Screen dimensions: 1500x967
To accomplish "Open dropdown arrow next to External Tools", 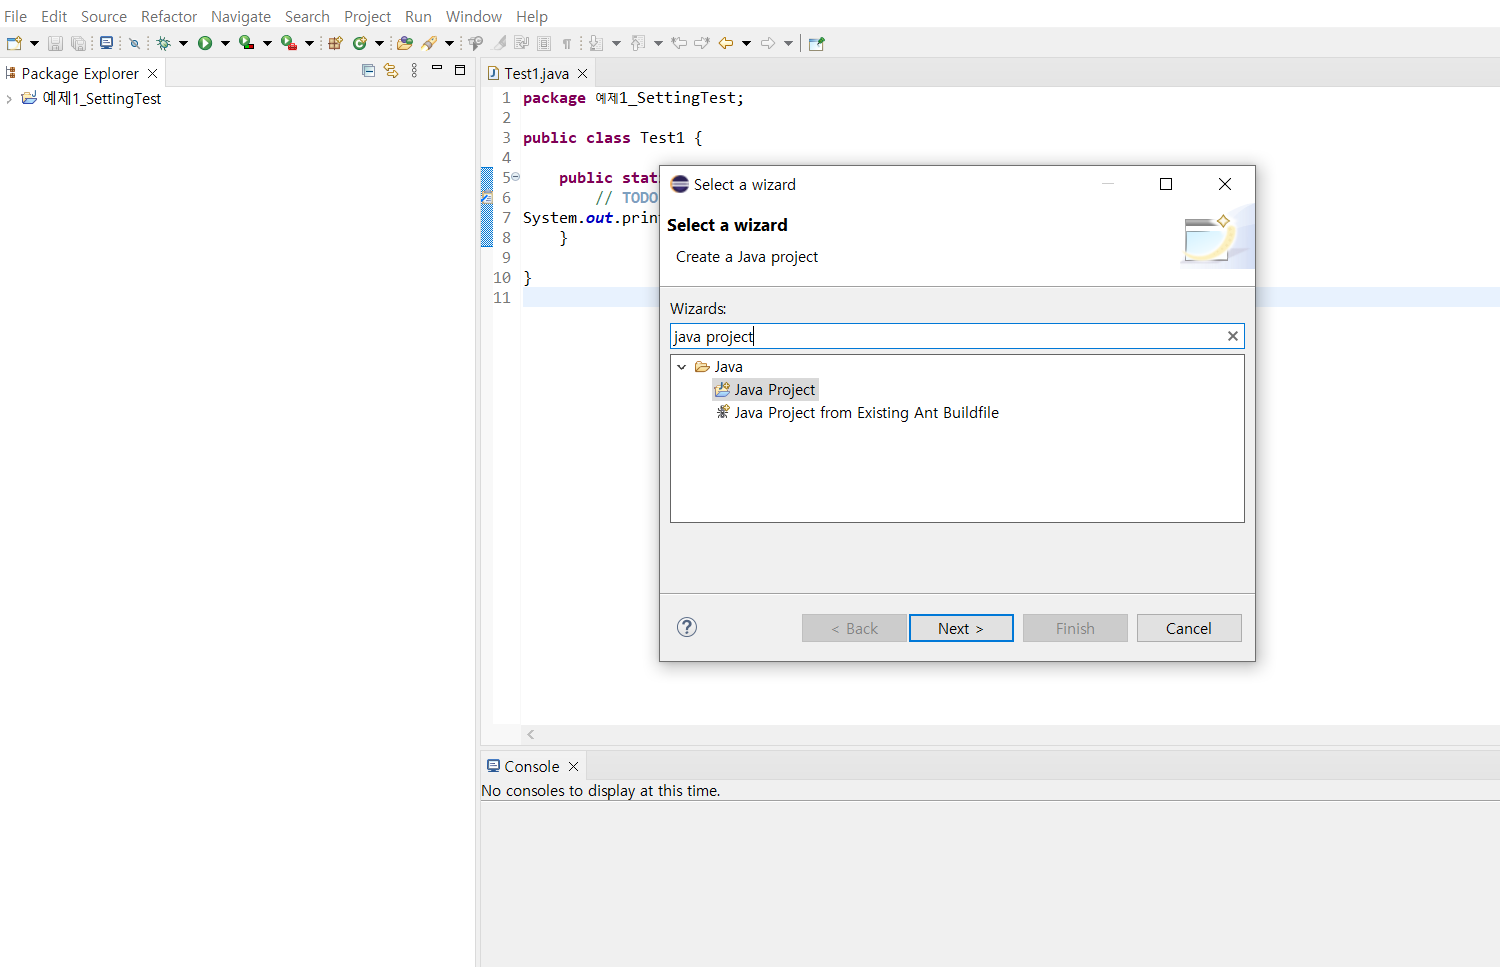I will click(309, 43).
